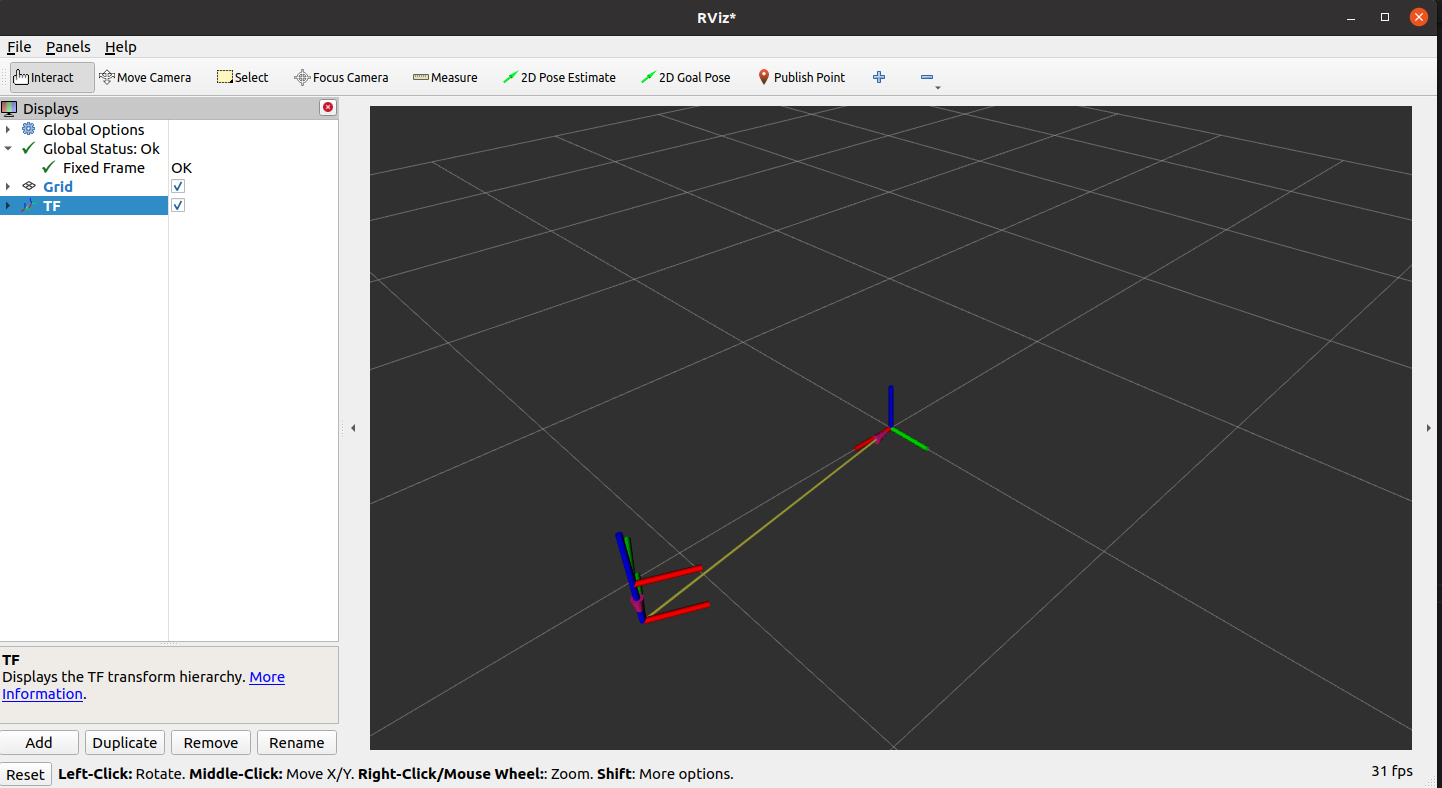
Task: Activate the Move Camera tool
Action: (145, 77)
